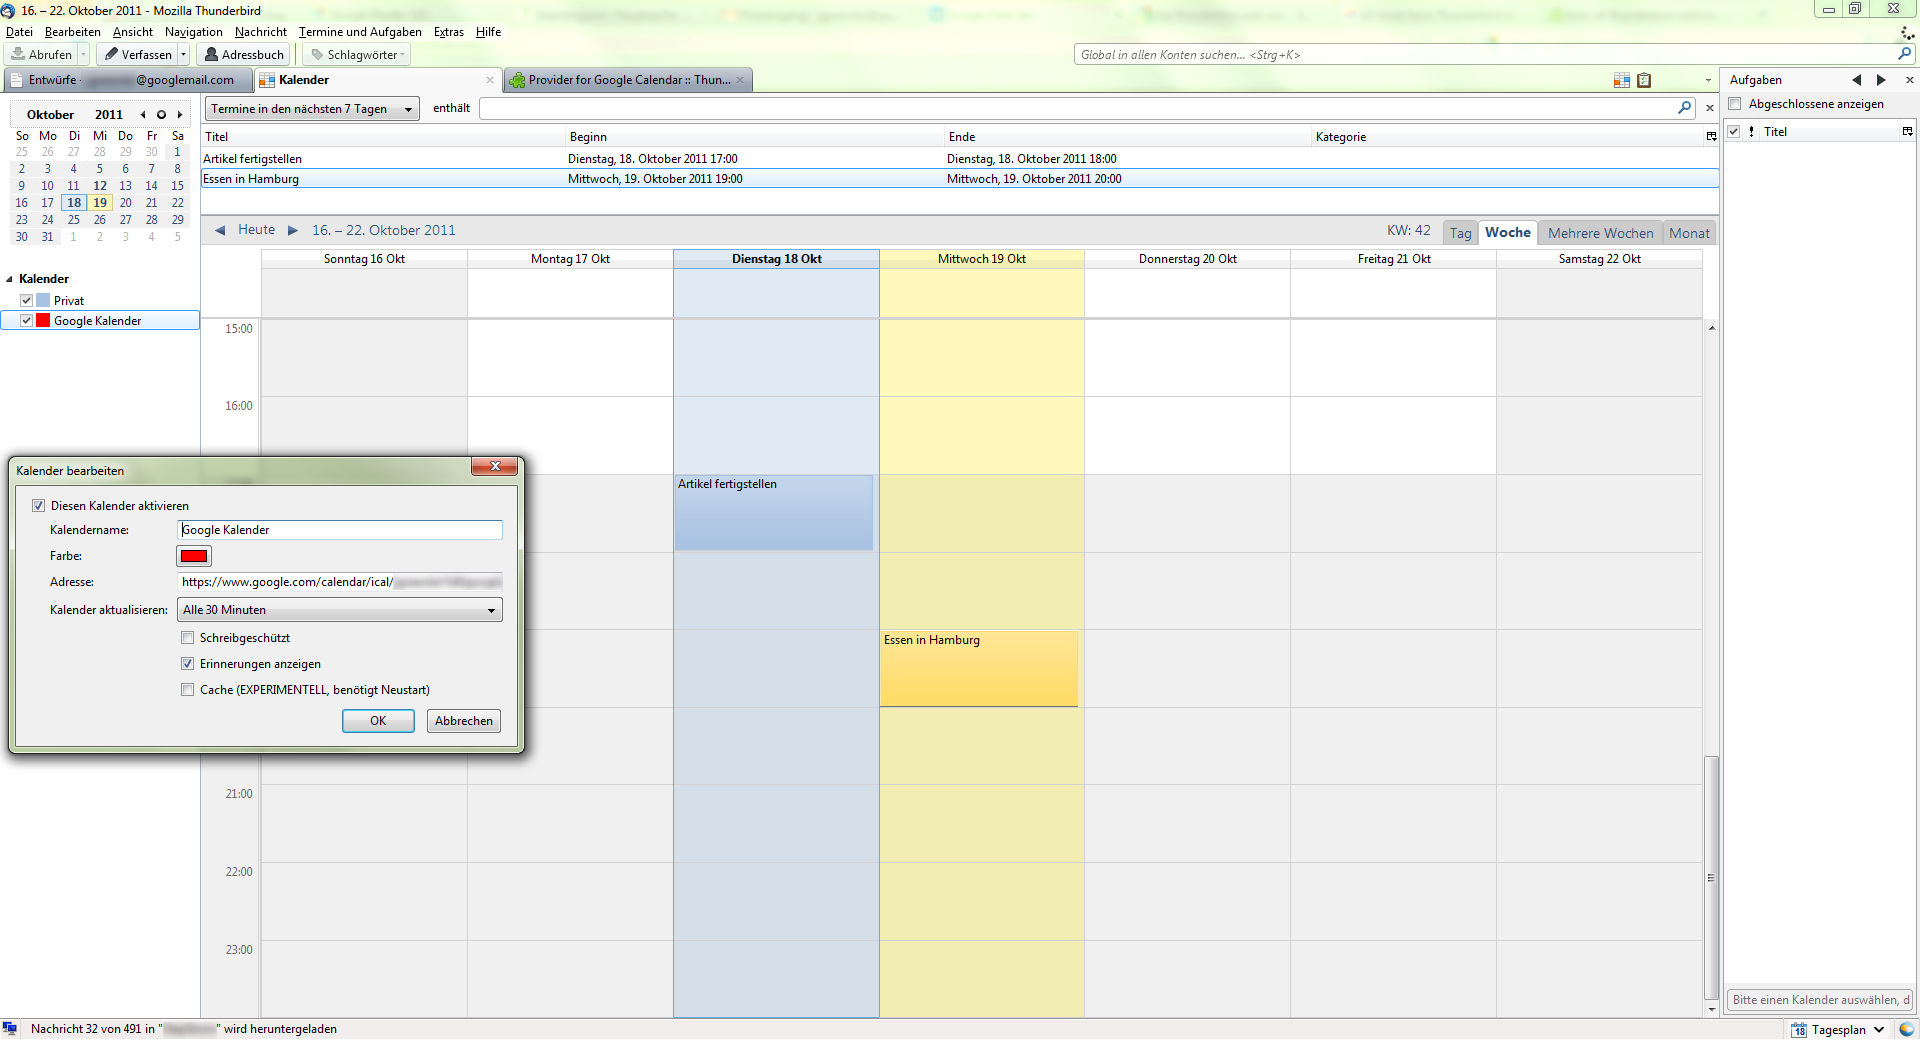Screen dimensions: 1920x1040
Task: Select the Verfassen pencil icon
Action: pos(112,54)
